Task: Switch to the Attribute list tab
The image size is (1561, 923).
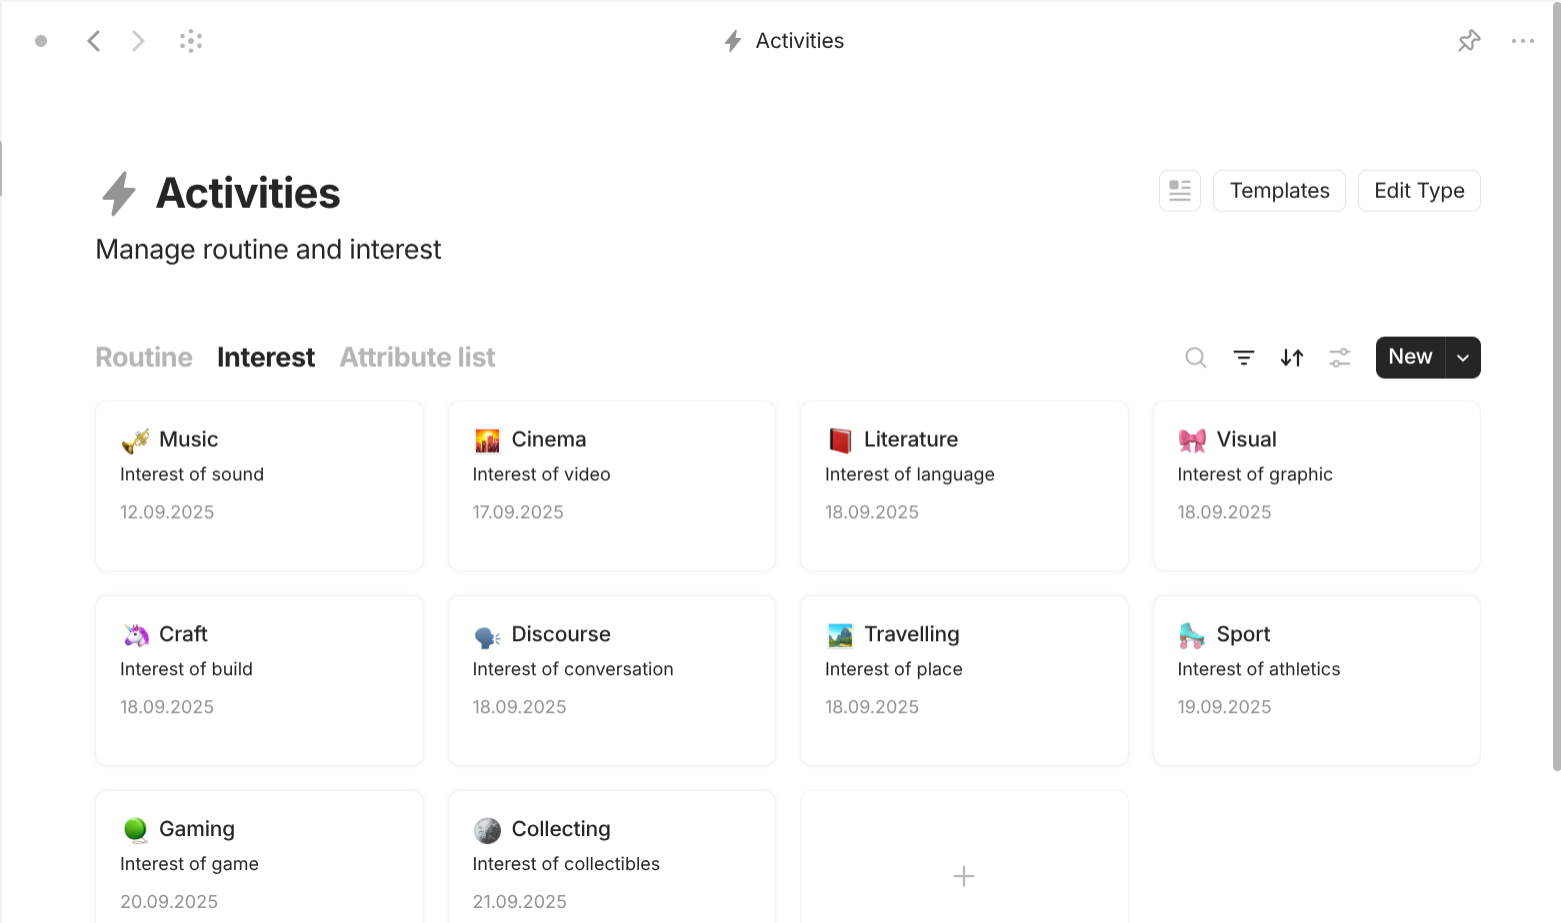Action: pos(417,357)
